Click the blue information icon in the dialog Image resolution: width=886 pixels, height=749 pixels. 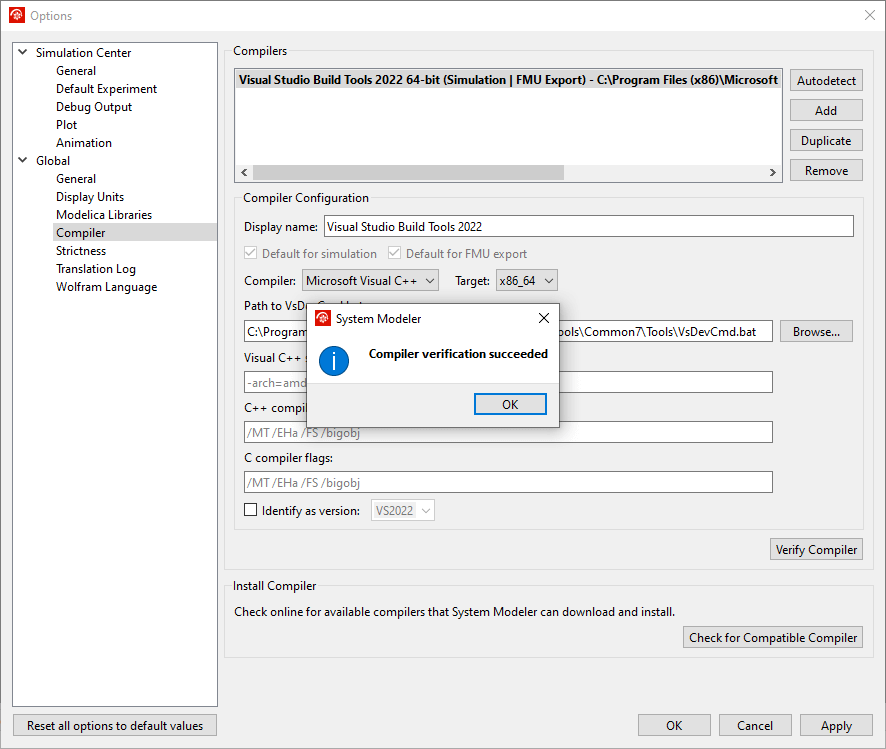tap(334, 361)
